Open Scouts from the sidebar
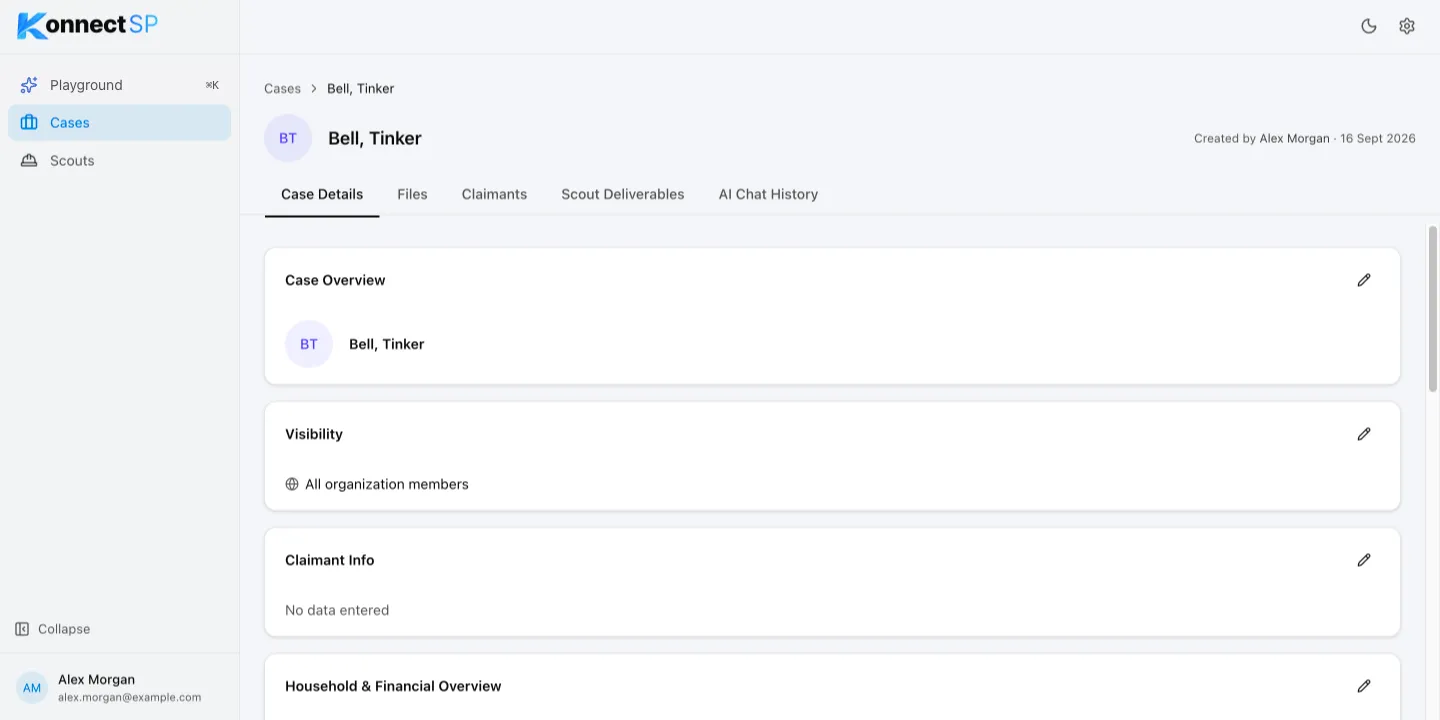1440x720 pixels. pyautogui.click(x=120, y=161)
